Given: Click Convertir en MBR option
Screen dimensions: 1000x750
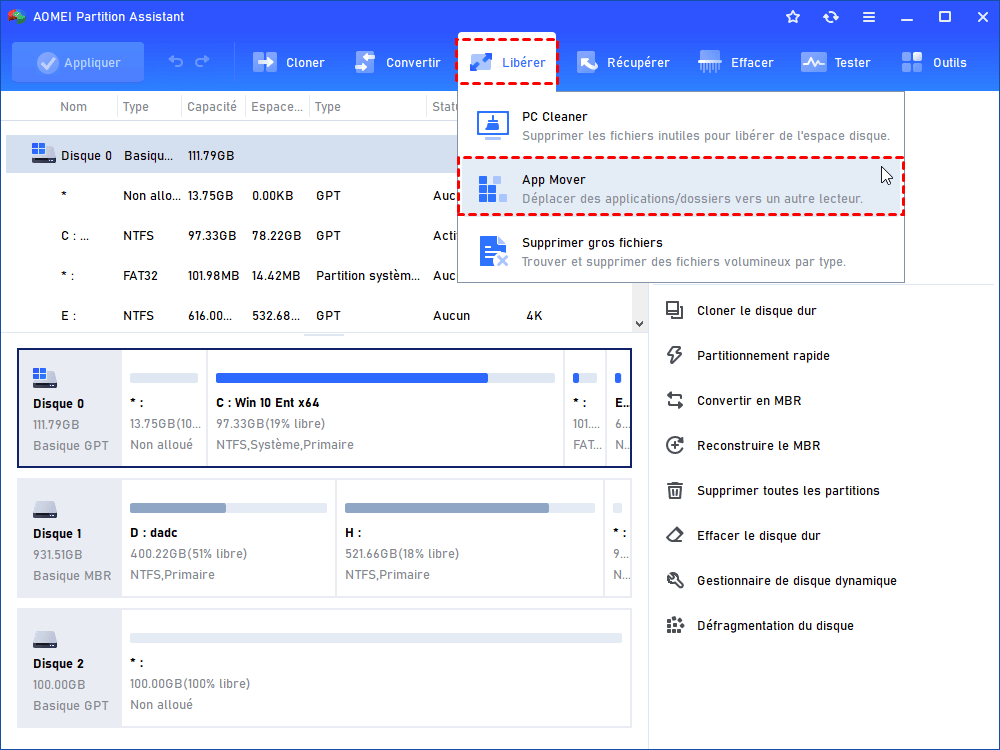Looking at the screenshot, I should 749,401.
